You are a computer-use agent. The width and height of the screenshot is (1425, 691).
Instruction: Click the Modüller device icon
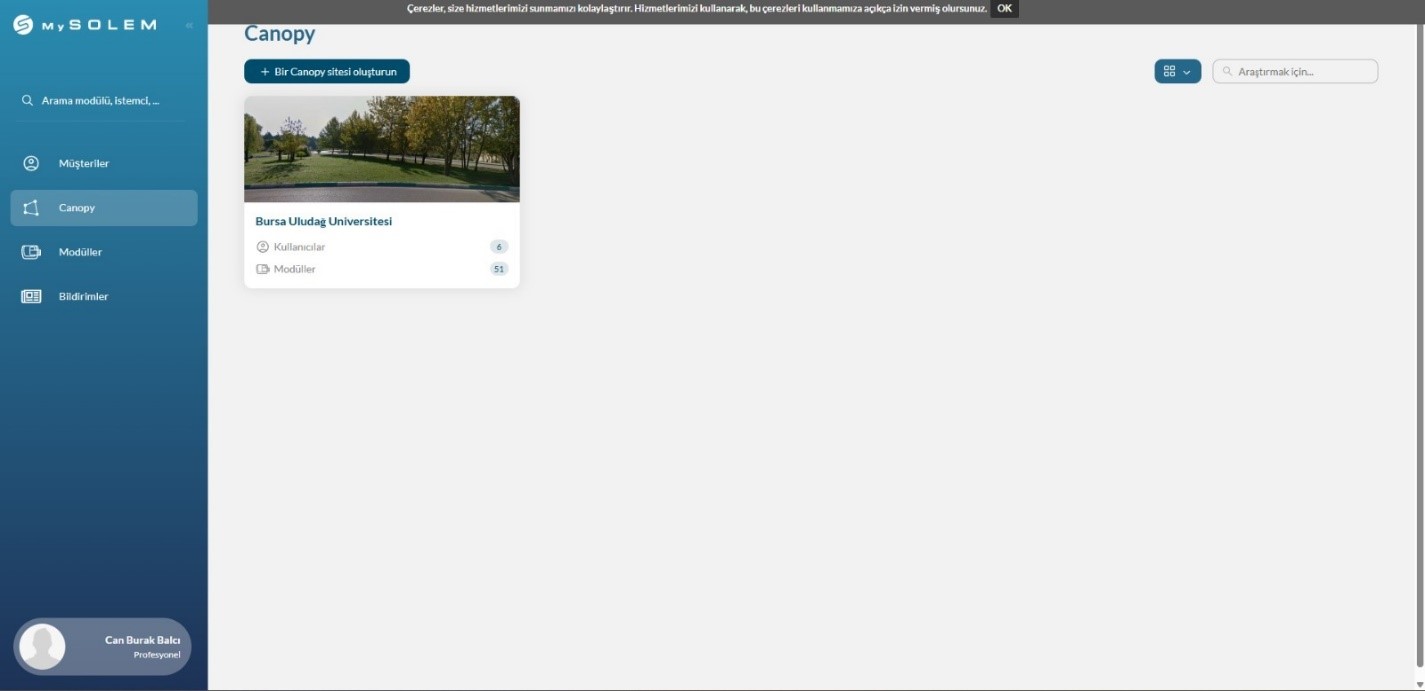[x=31, y=252]
